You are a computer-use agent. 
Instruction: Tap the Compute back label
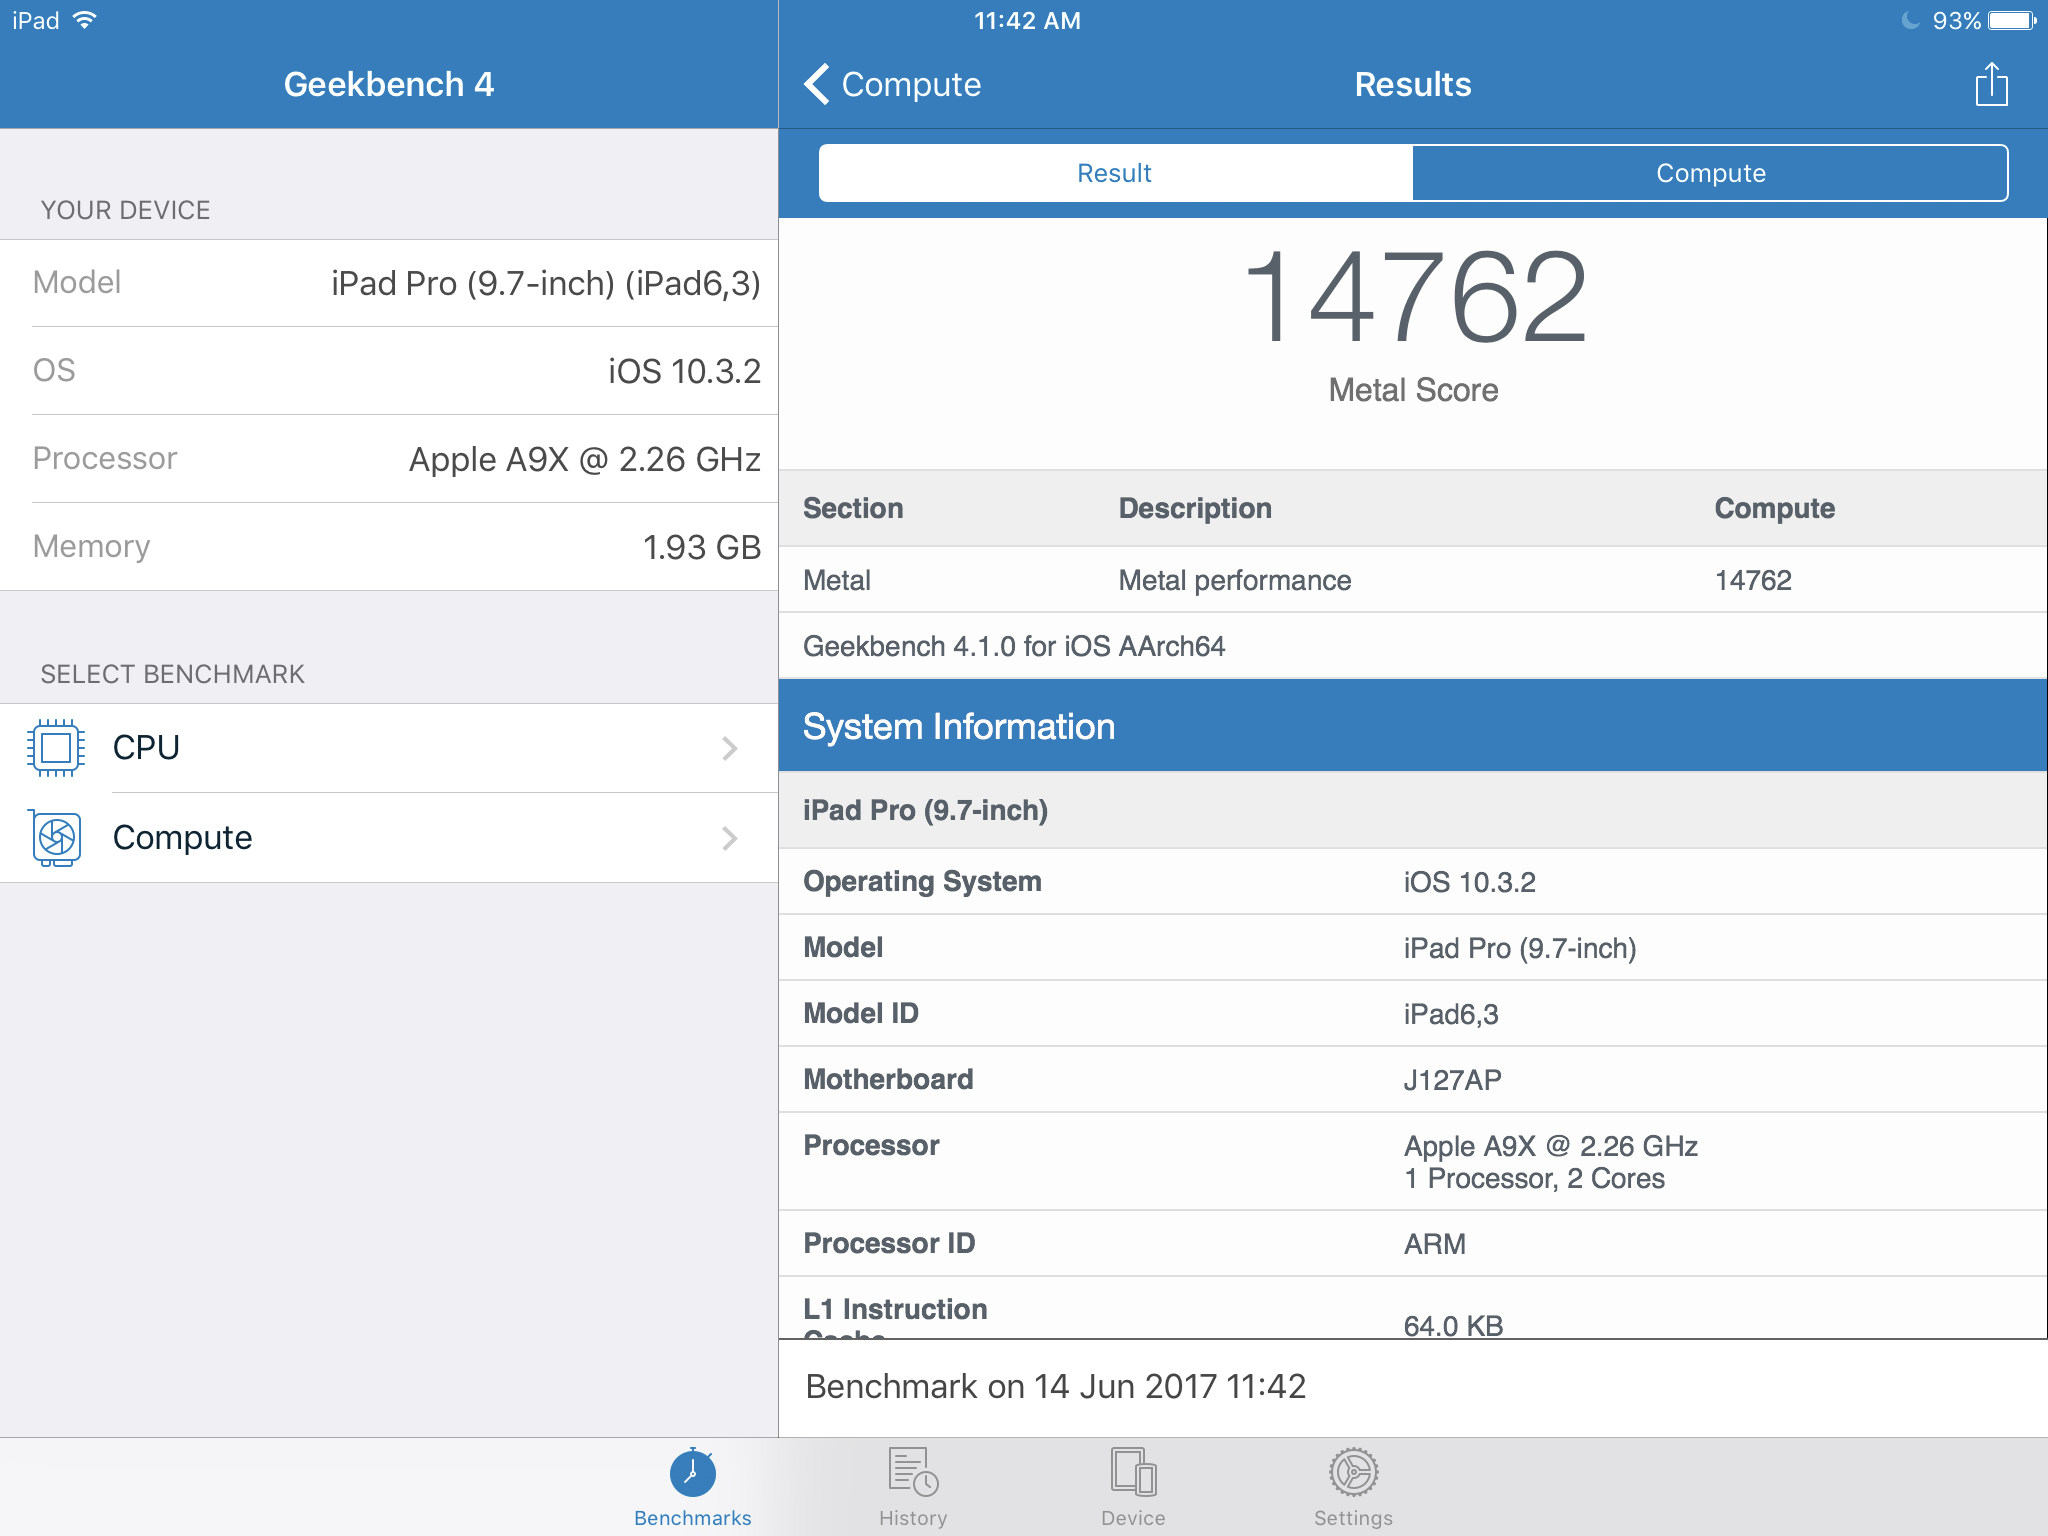pyautogui.click(x=911, y=84)
